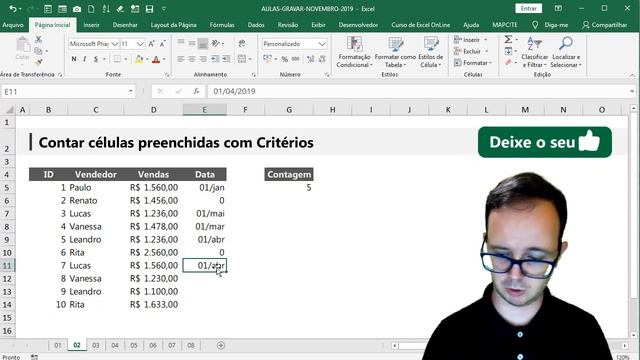640x360 pixels.
Task: Use the Format Painter brush
Action: click(38, 62)
